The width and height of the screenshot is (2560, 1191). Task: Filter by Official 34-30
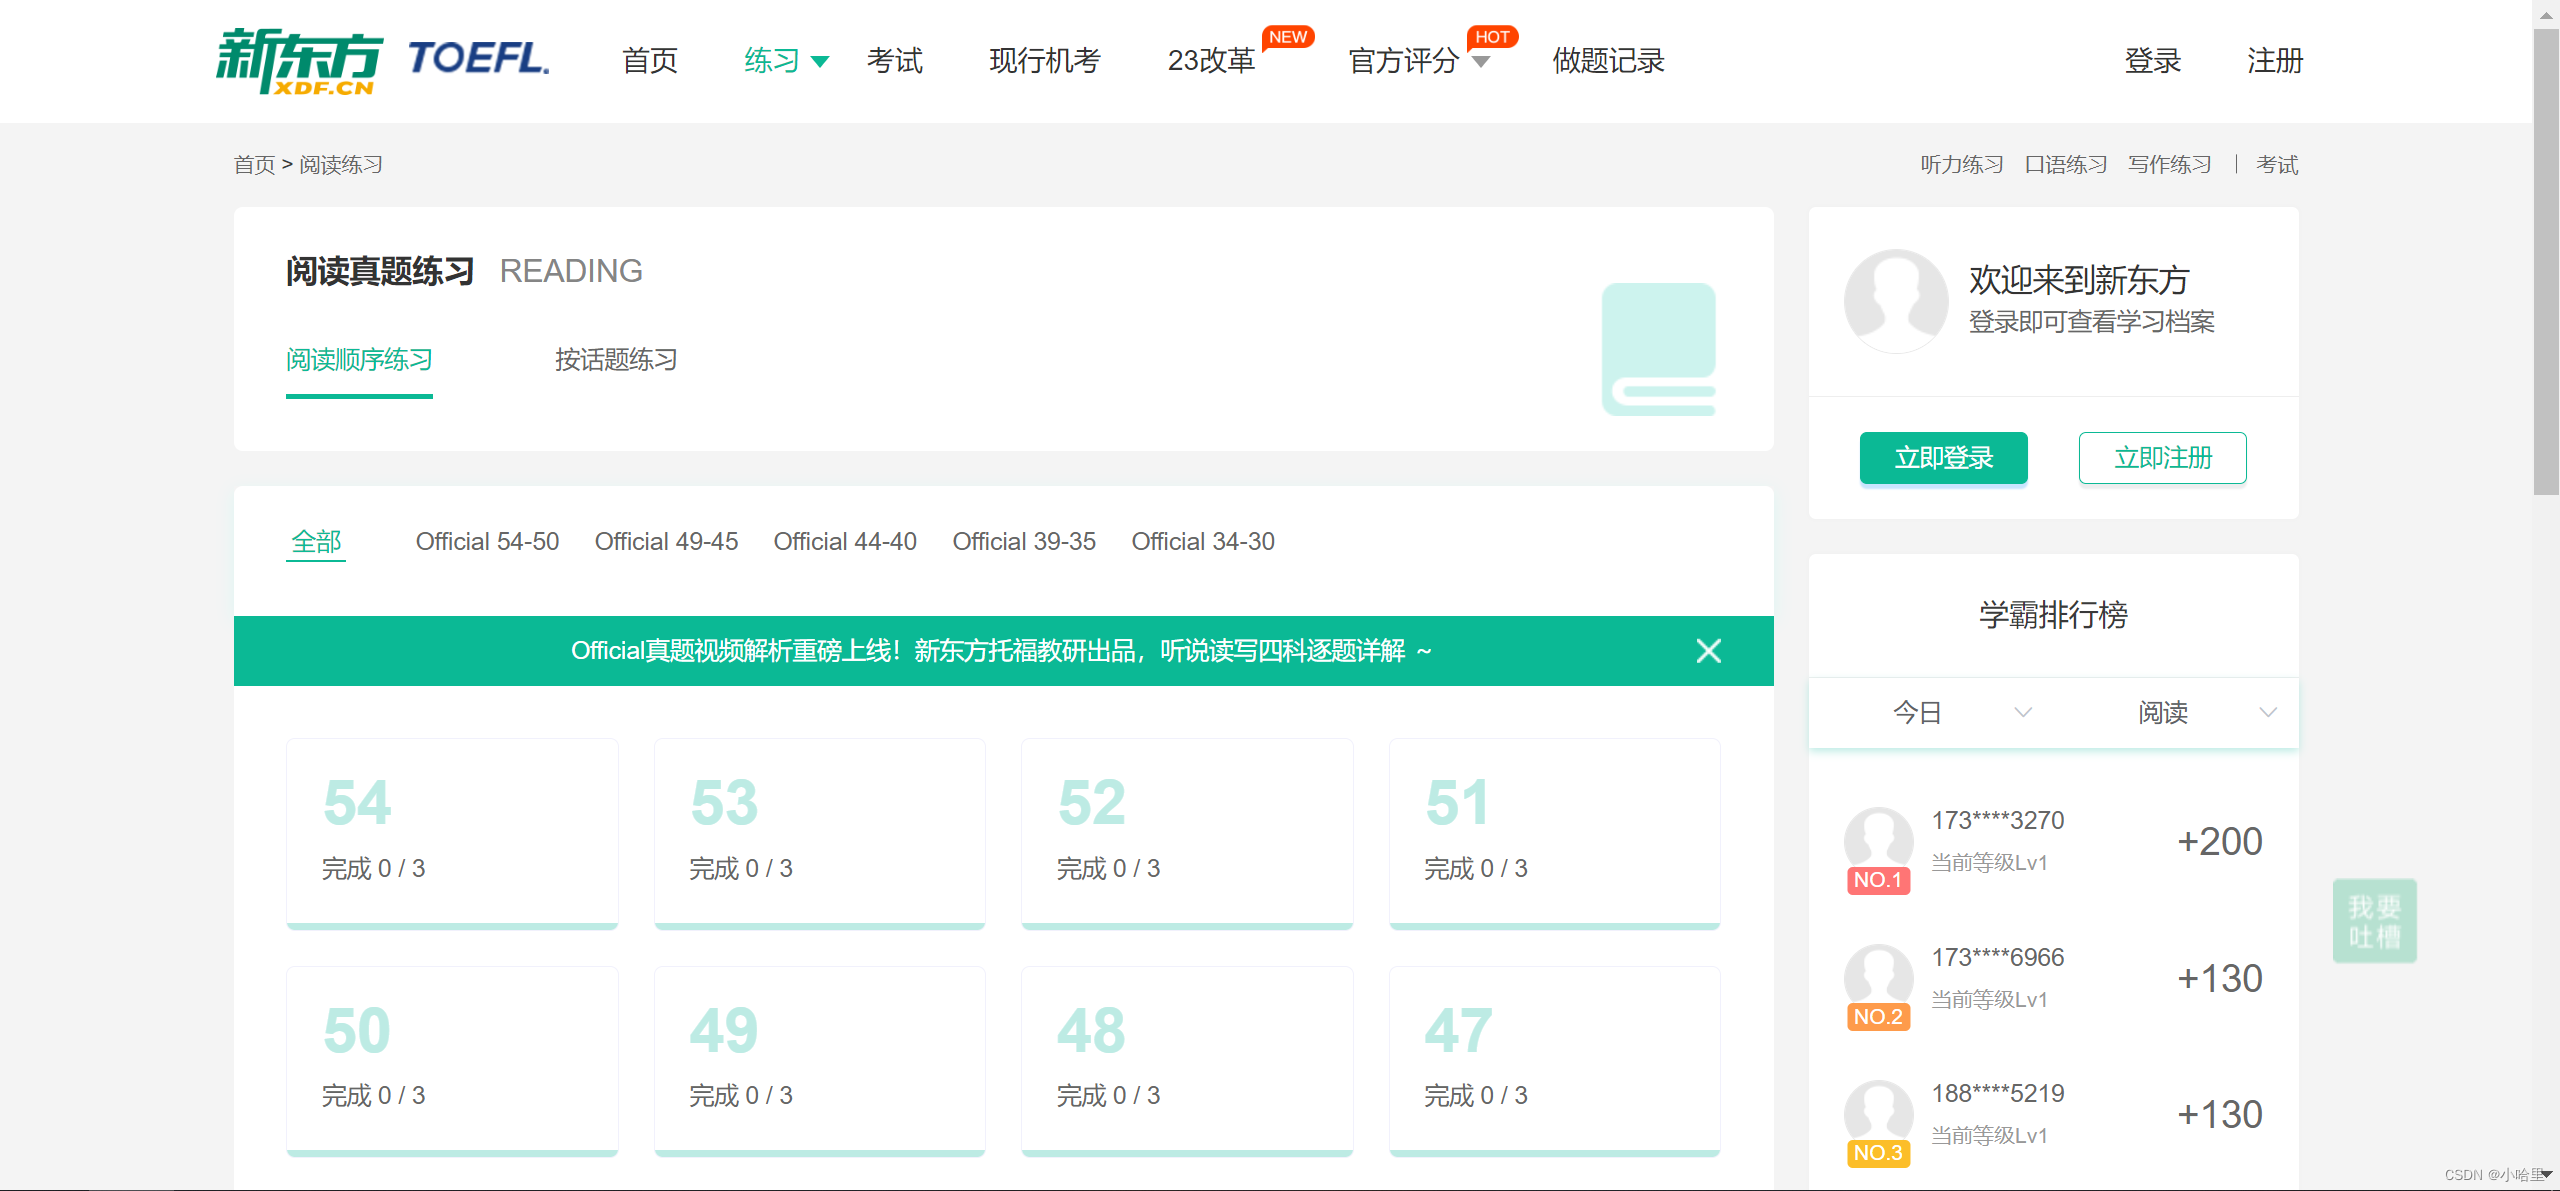click(x=1203, y=541)
